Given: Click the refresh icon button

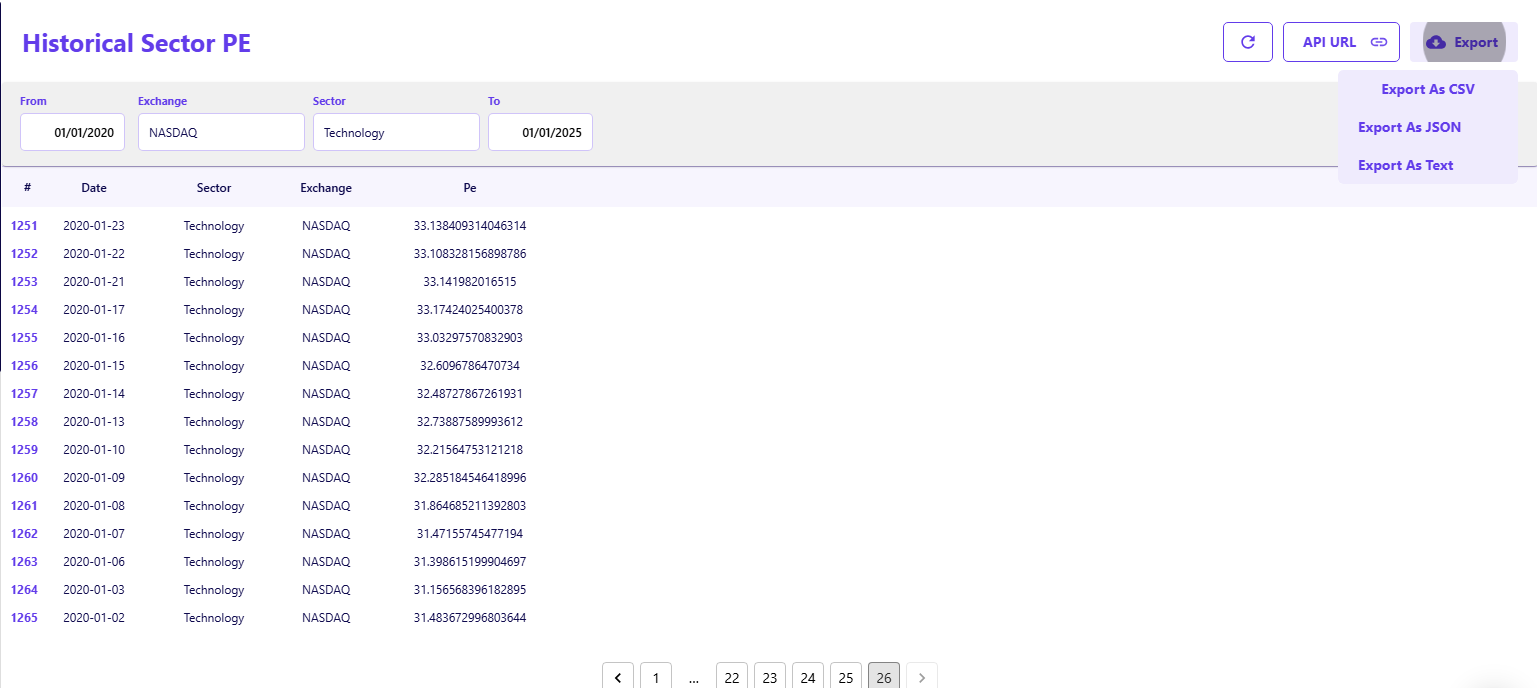Looking at the screenshot, I should (1247, 42).
